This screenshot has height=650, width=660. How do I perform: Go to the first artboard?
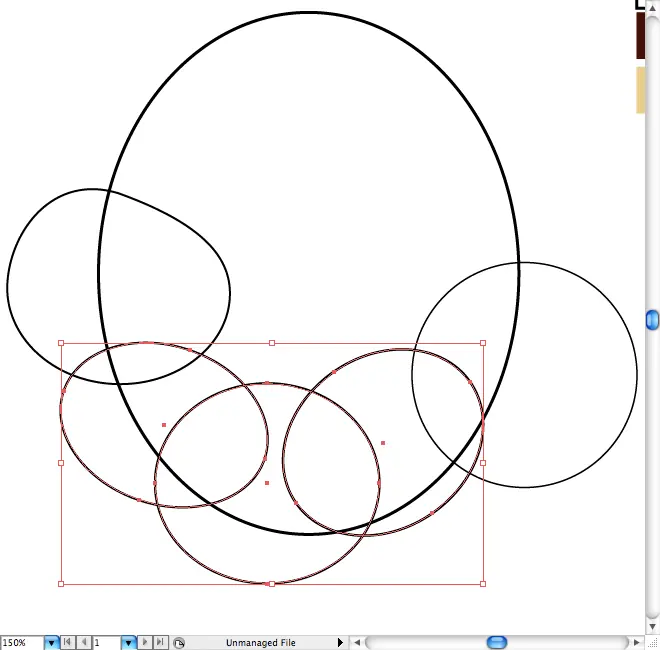67,642
